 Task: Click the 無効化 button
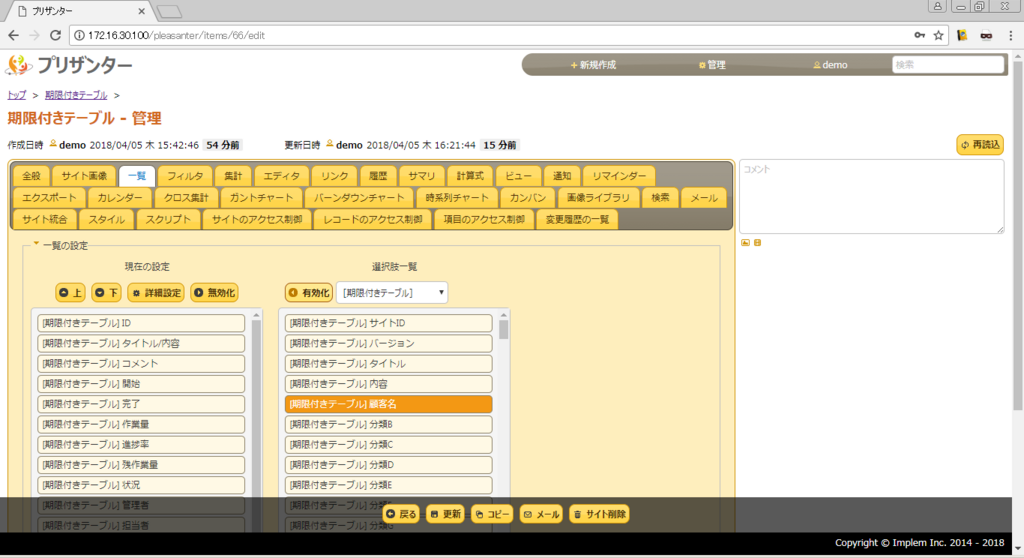(214, 293)
